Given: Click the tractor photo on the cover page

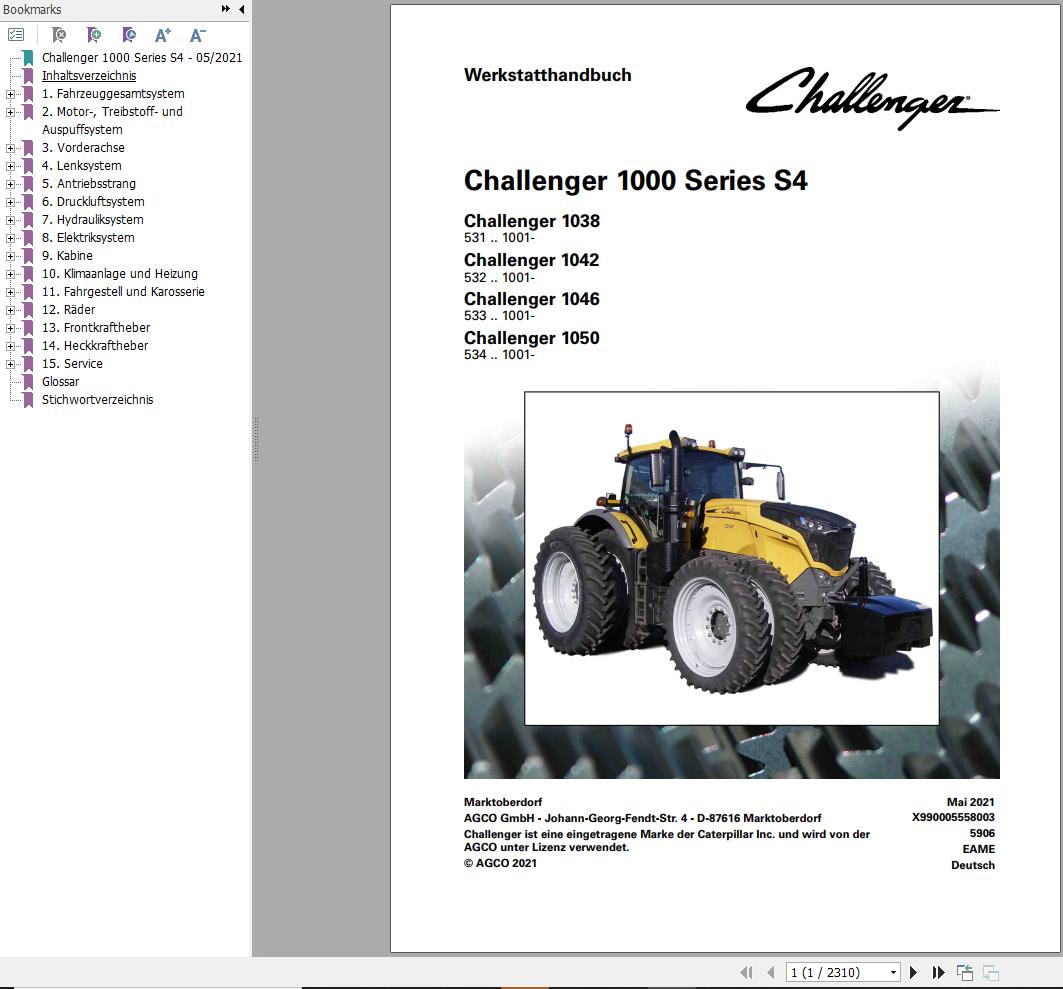Looking at the screenshot, I should pyautogui.click(x=731, y=559).
